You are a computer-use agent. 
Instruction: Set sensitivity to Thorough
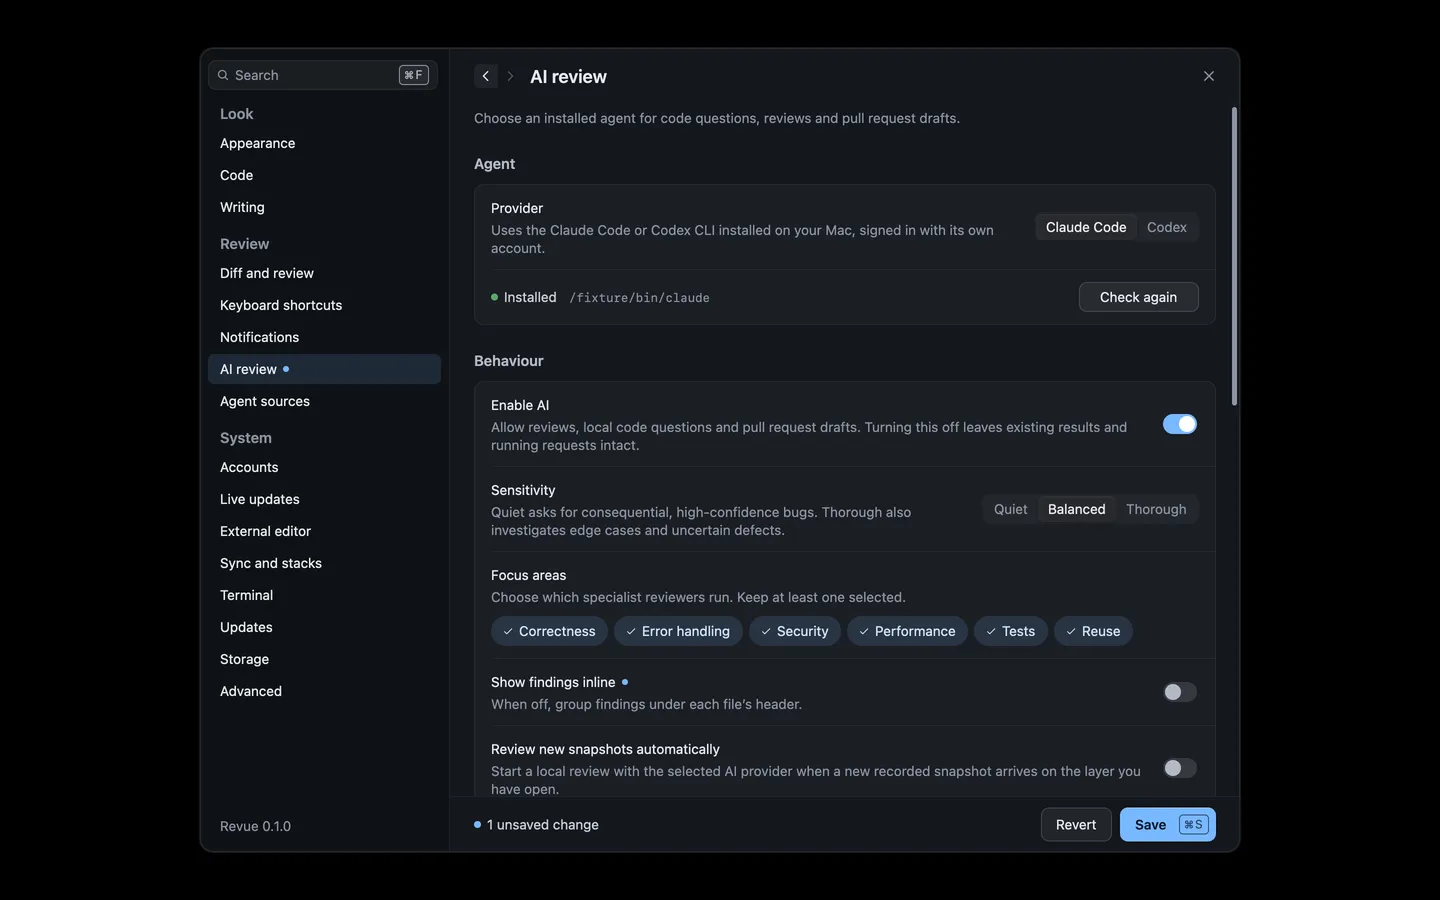point(1156,509)
